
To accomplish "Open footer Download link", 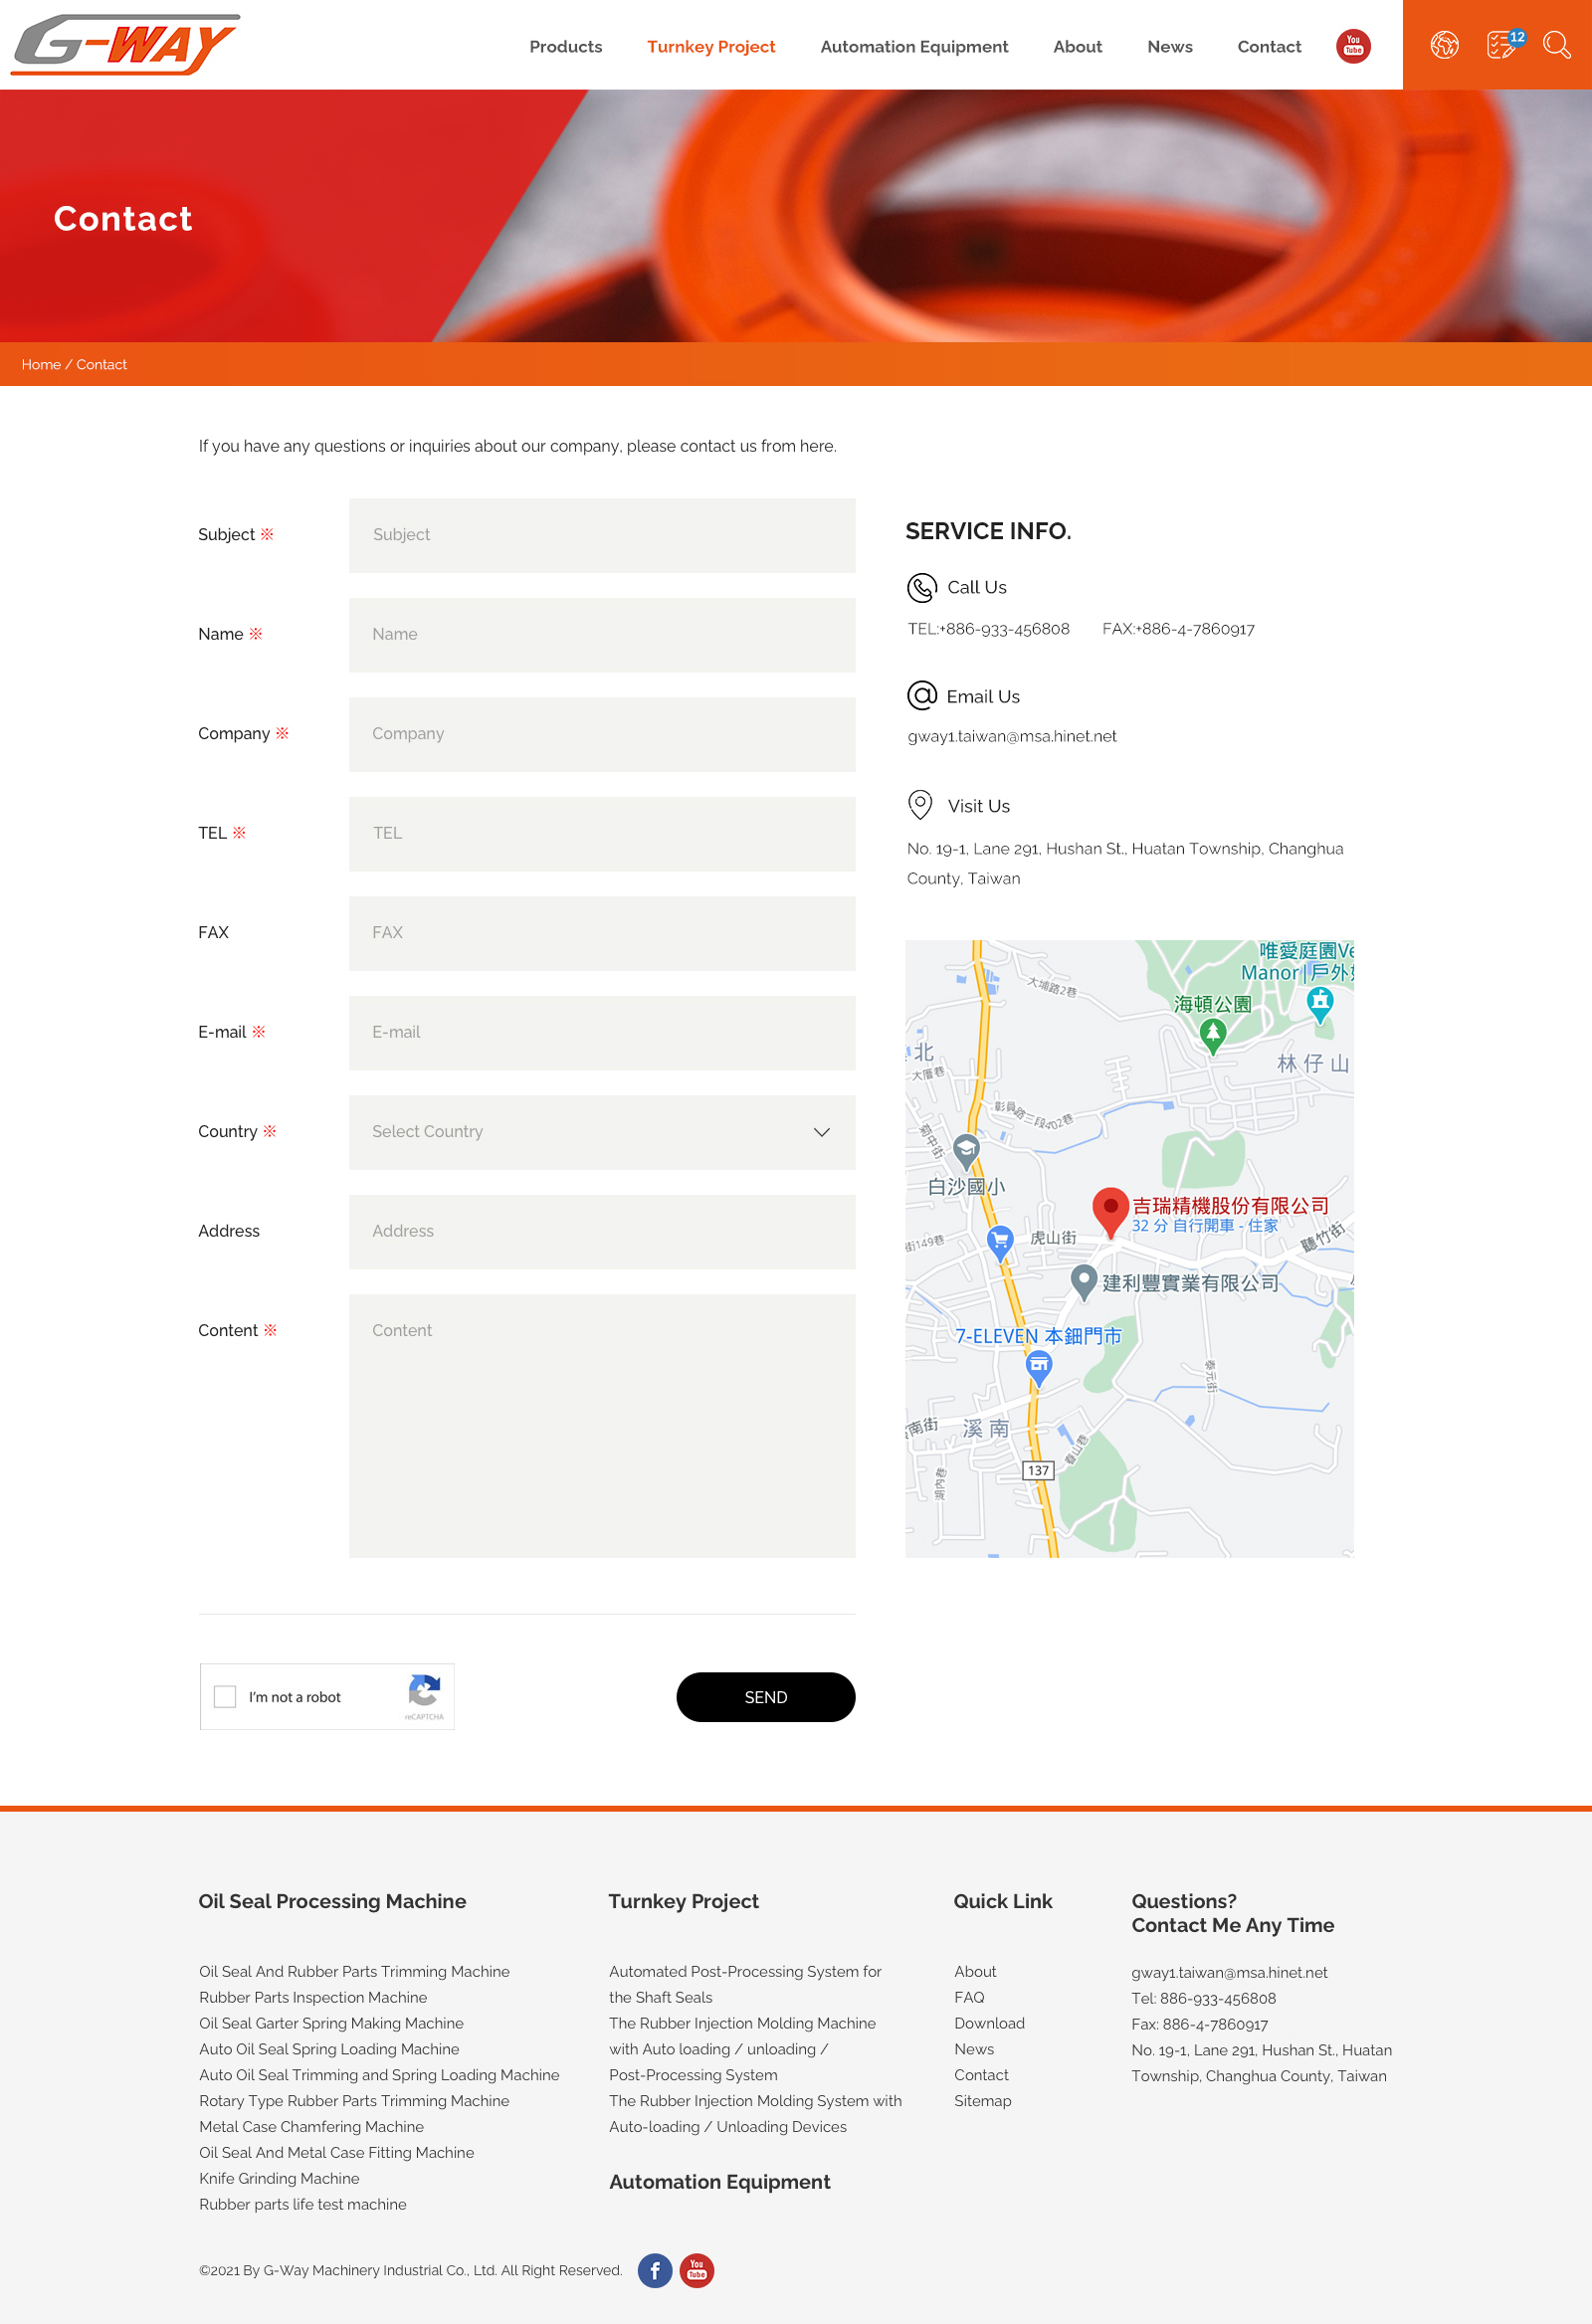I will coord(990,2023).
